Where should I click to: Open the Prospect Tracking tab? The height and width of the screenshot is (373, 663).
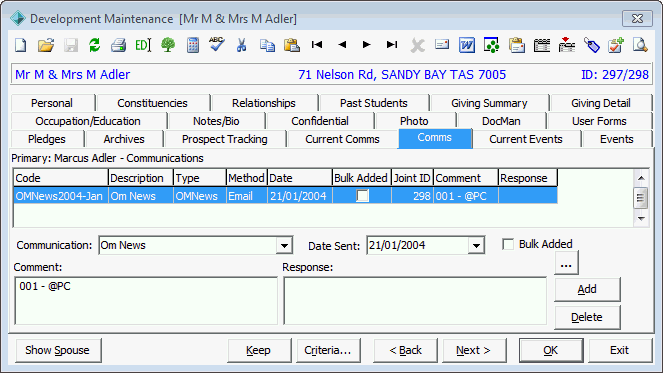(x=225, y=139)
